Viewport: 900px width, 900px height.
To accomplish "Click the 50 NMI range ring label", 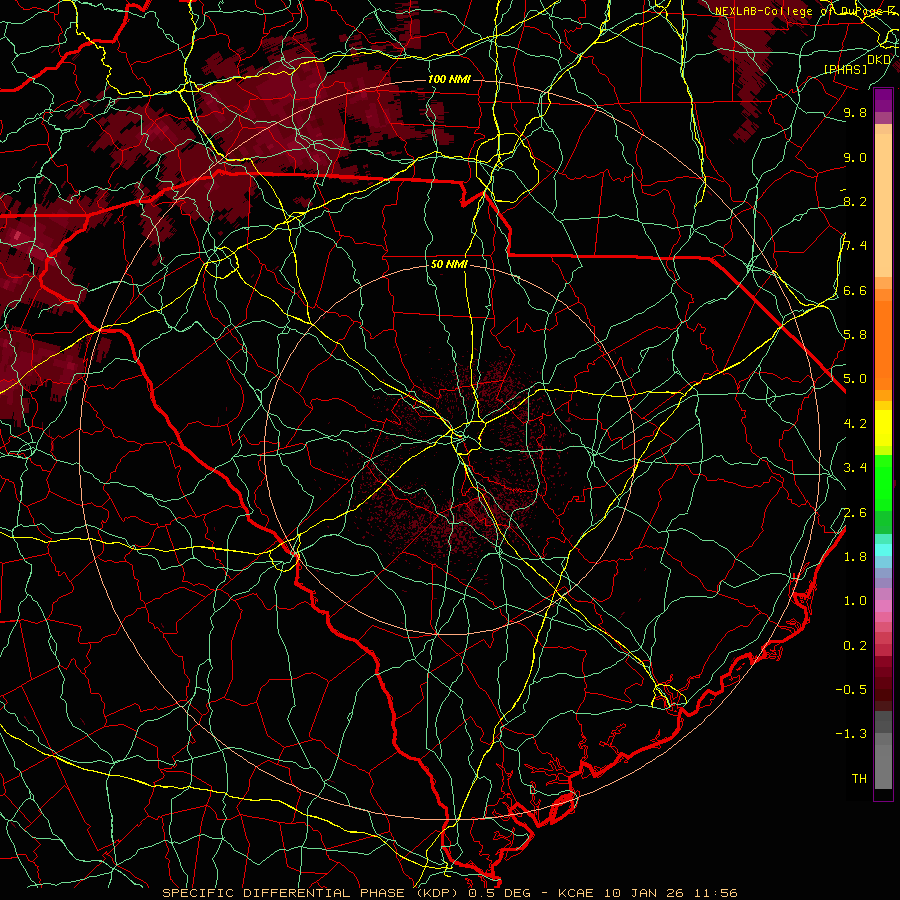I will tap(449, 264).
